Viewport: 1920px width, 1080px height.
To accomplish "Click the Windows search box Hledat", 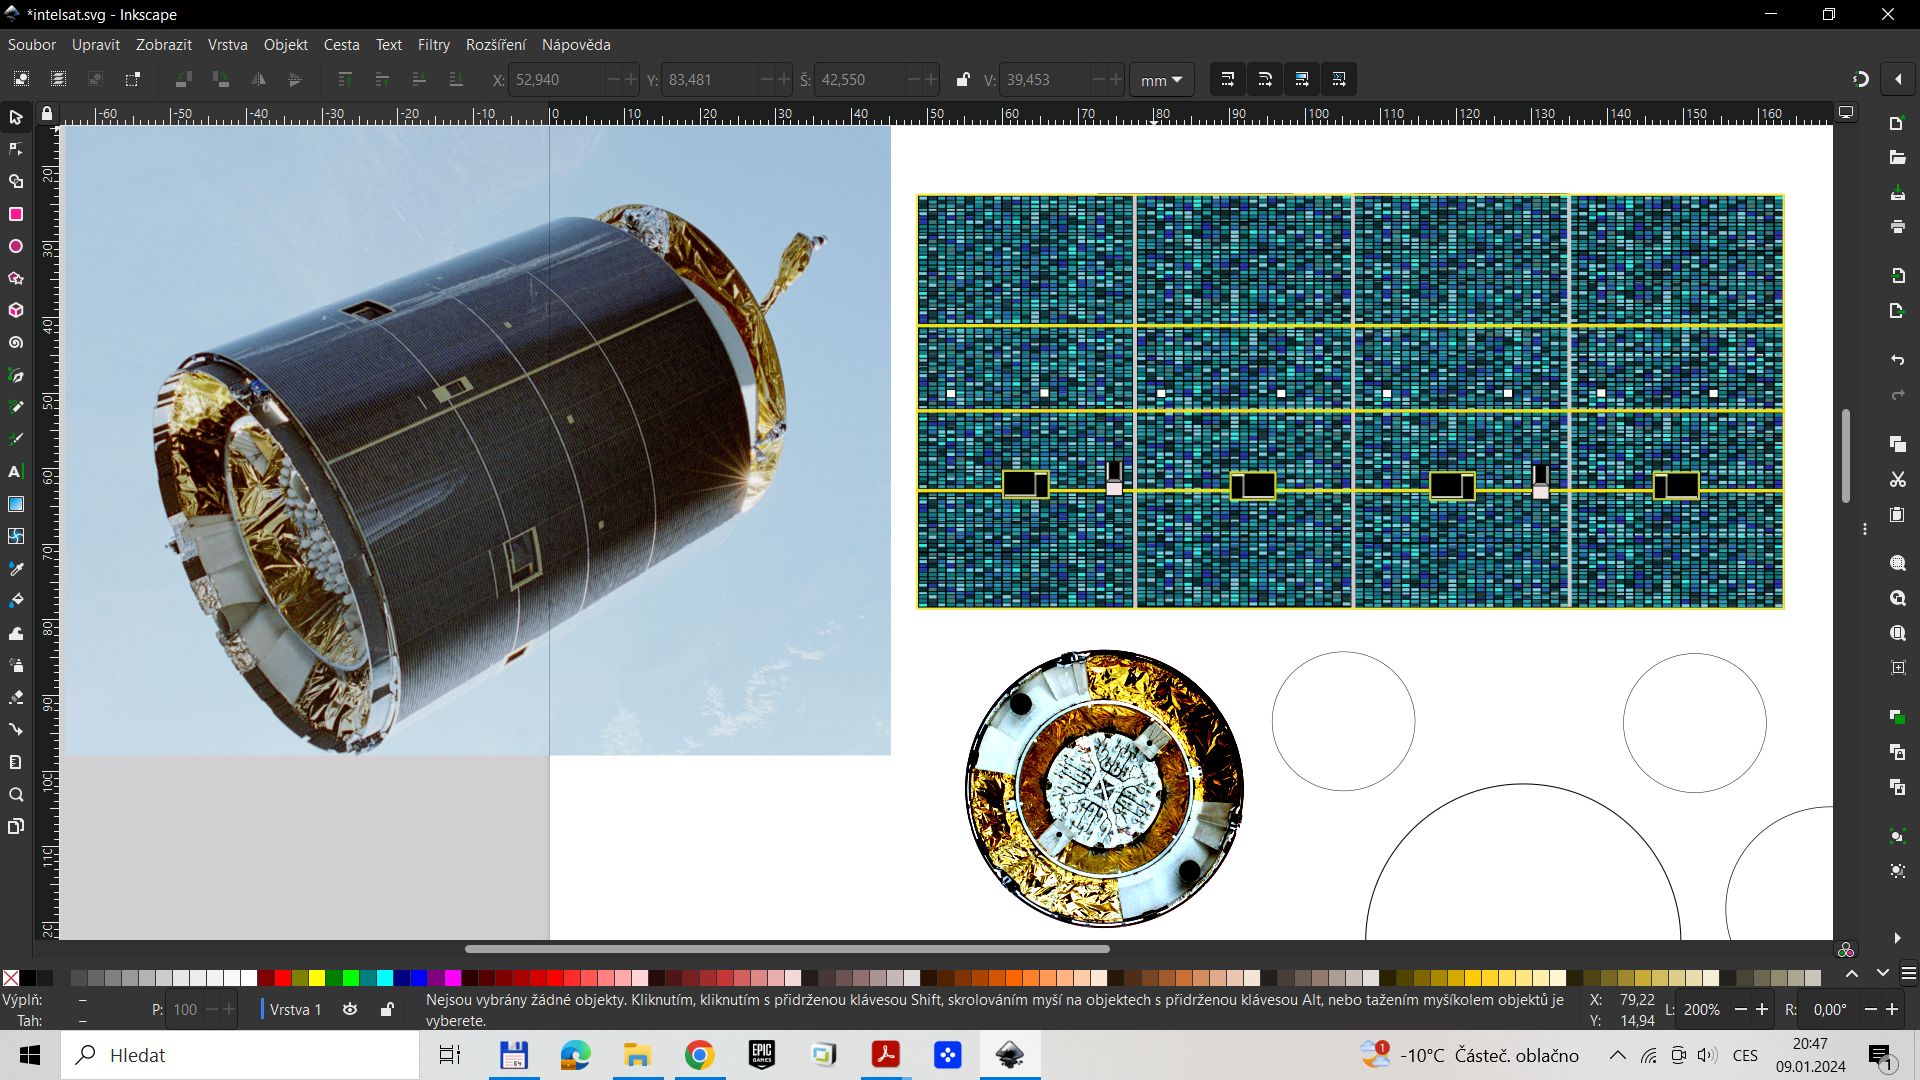I will coord(240,1055).
